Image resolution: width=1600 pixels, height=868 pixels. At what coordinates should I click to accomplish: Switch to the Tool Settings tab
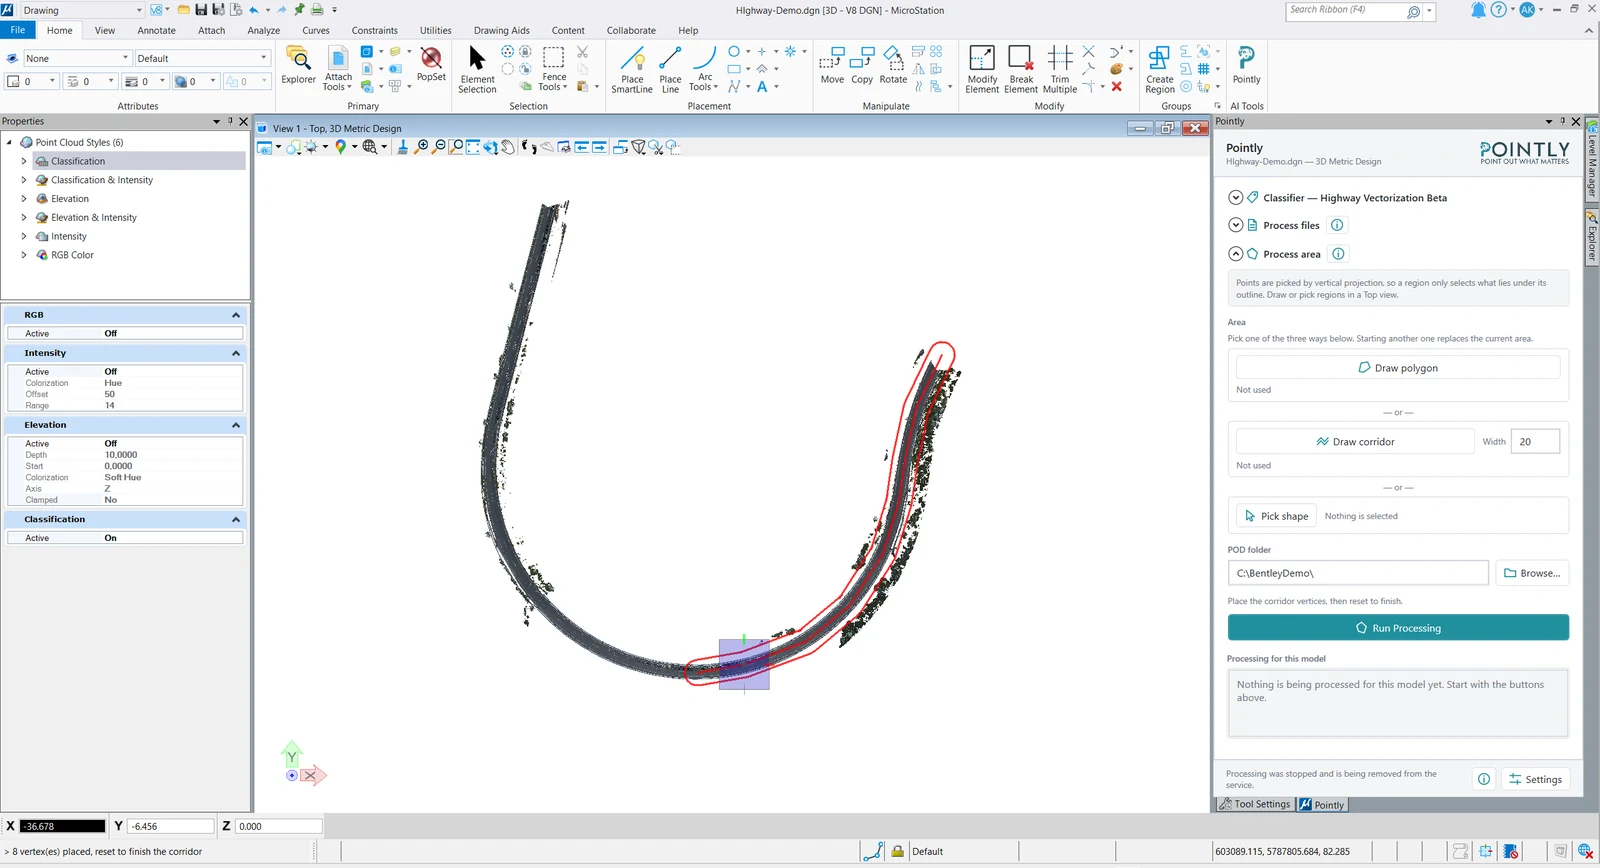1256,804
